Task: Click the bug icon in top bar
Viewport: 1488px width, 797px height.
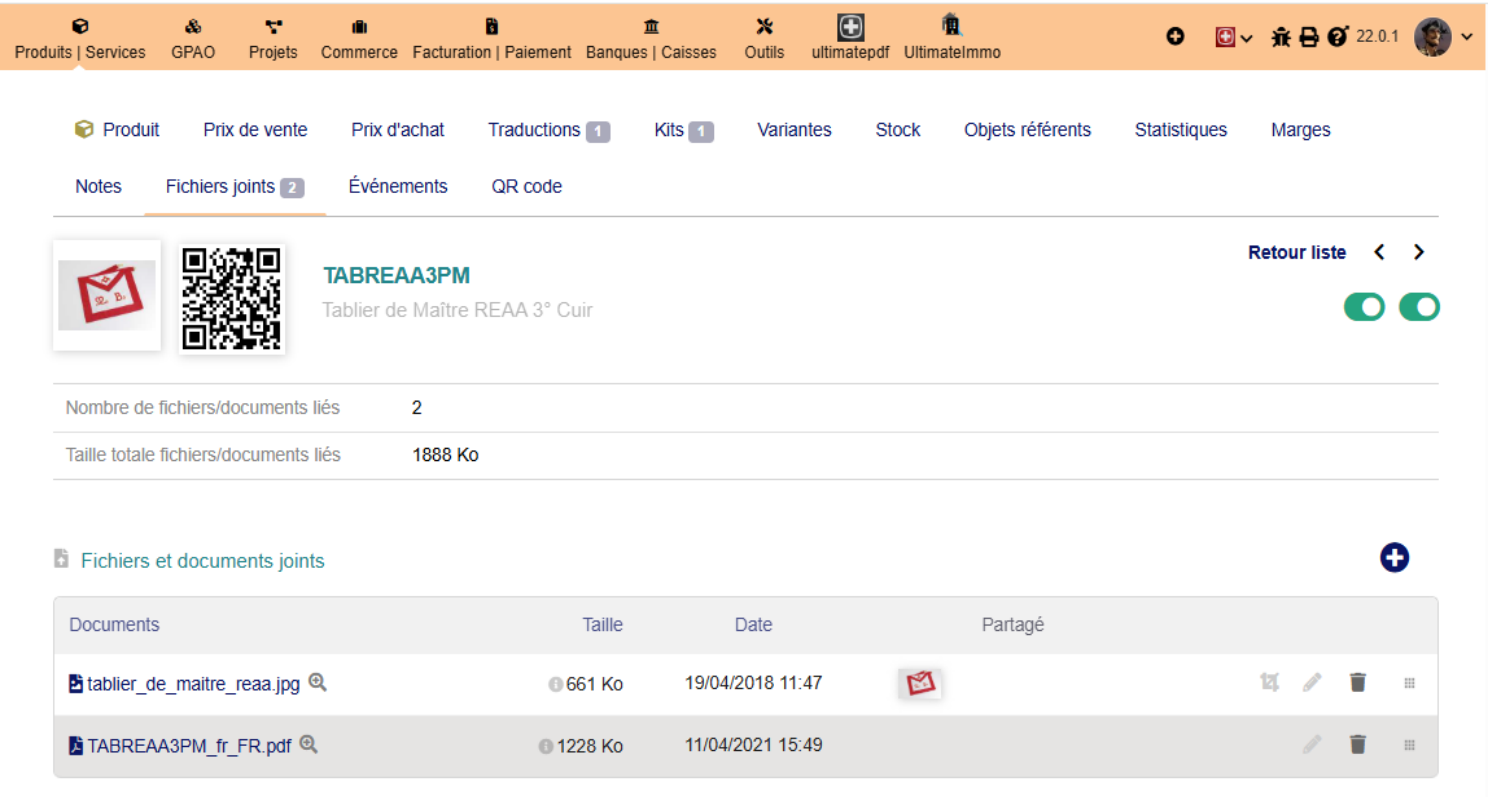Action: 1281,37
